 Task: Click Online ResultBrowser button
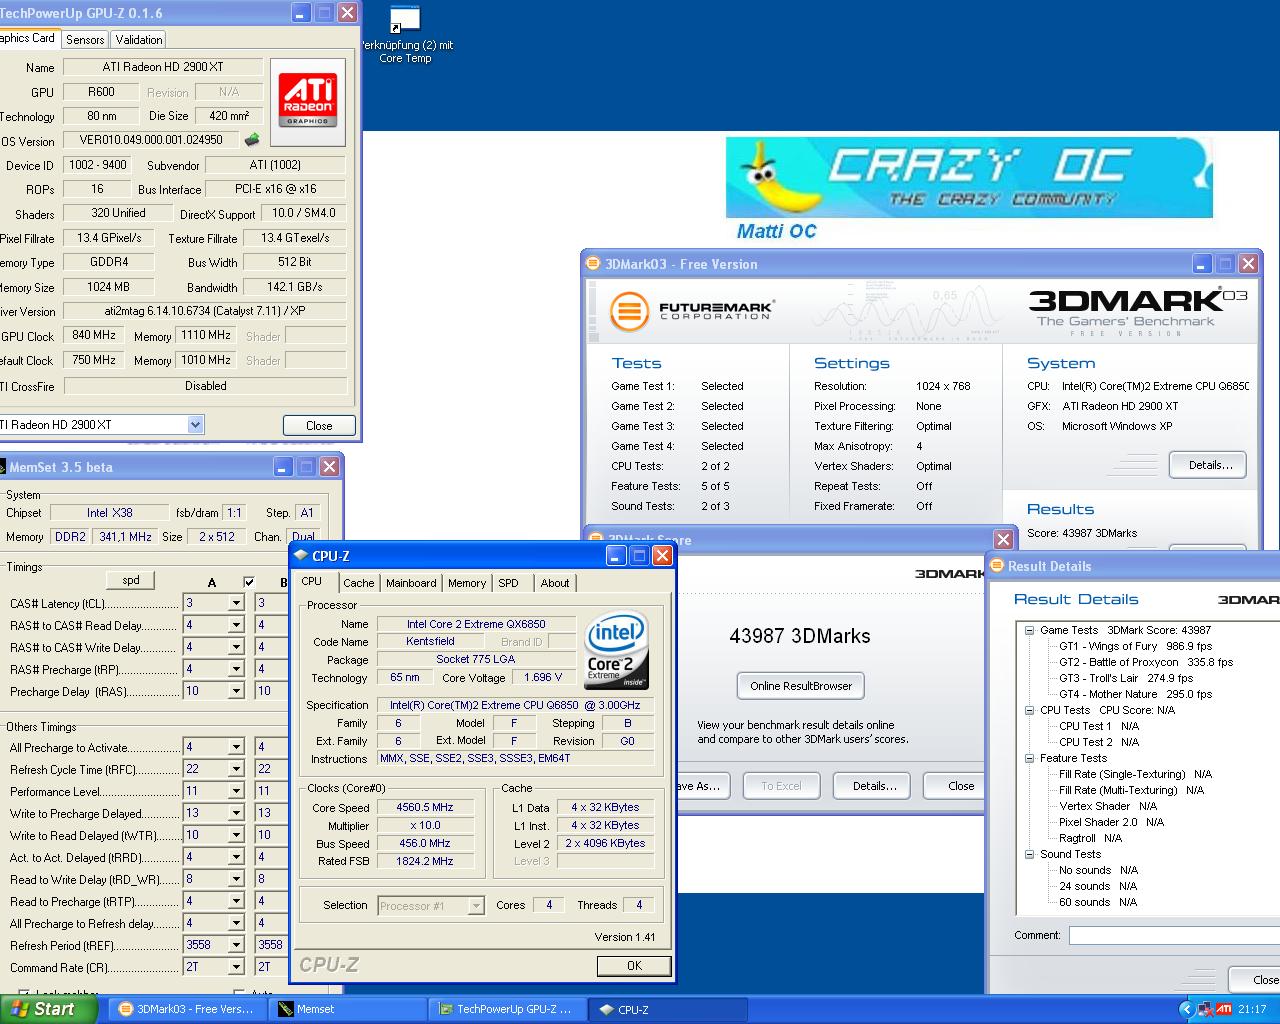tap(801, 686)
